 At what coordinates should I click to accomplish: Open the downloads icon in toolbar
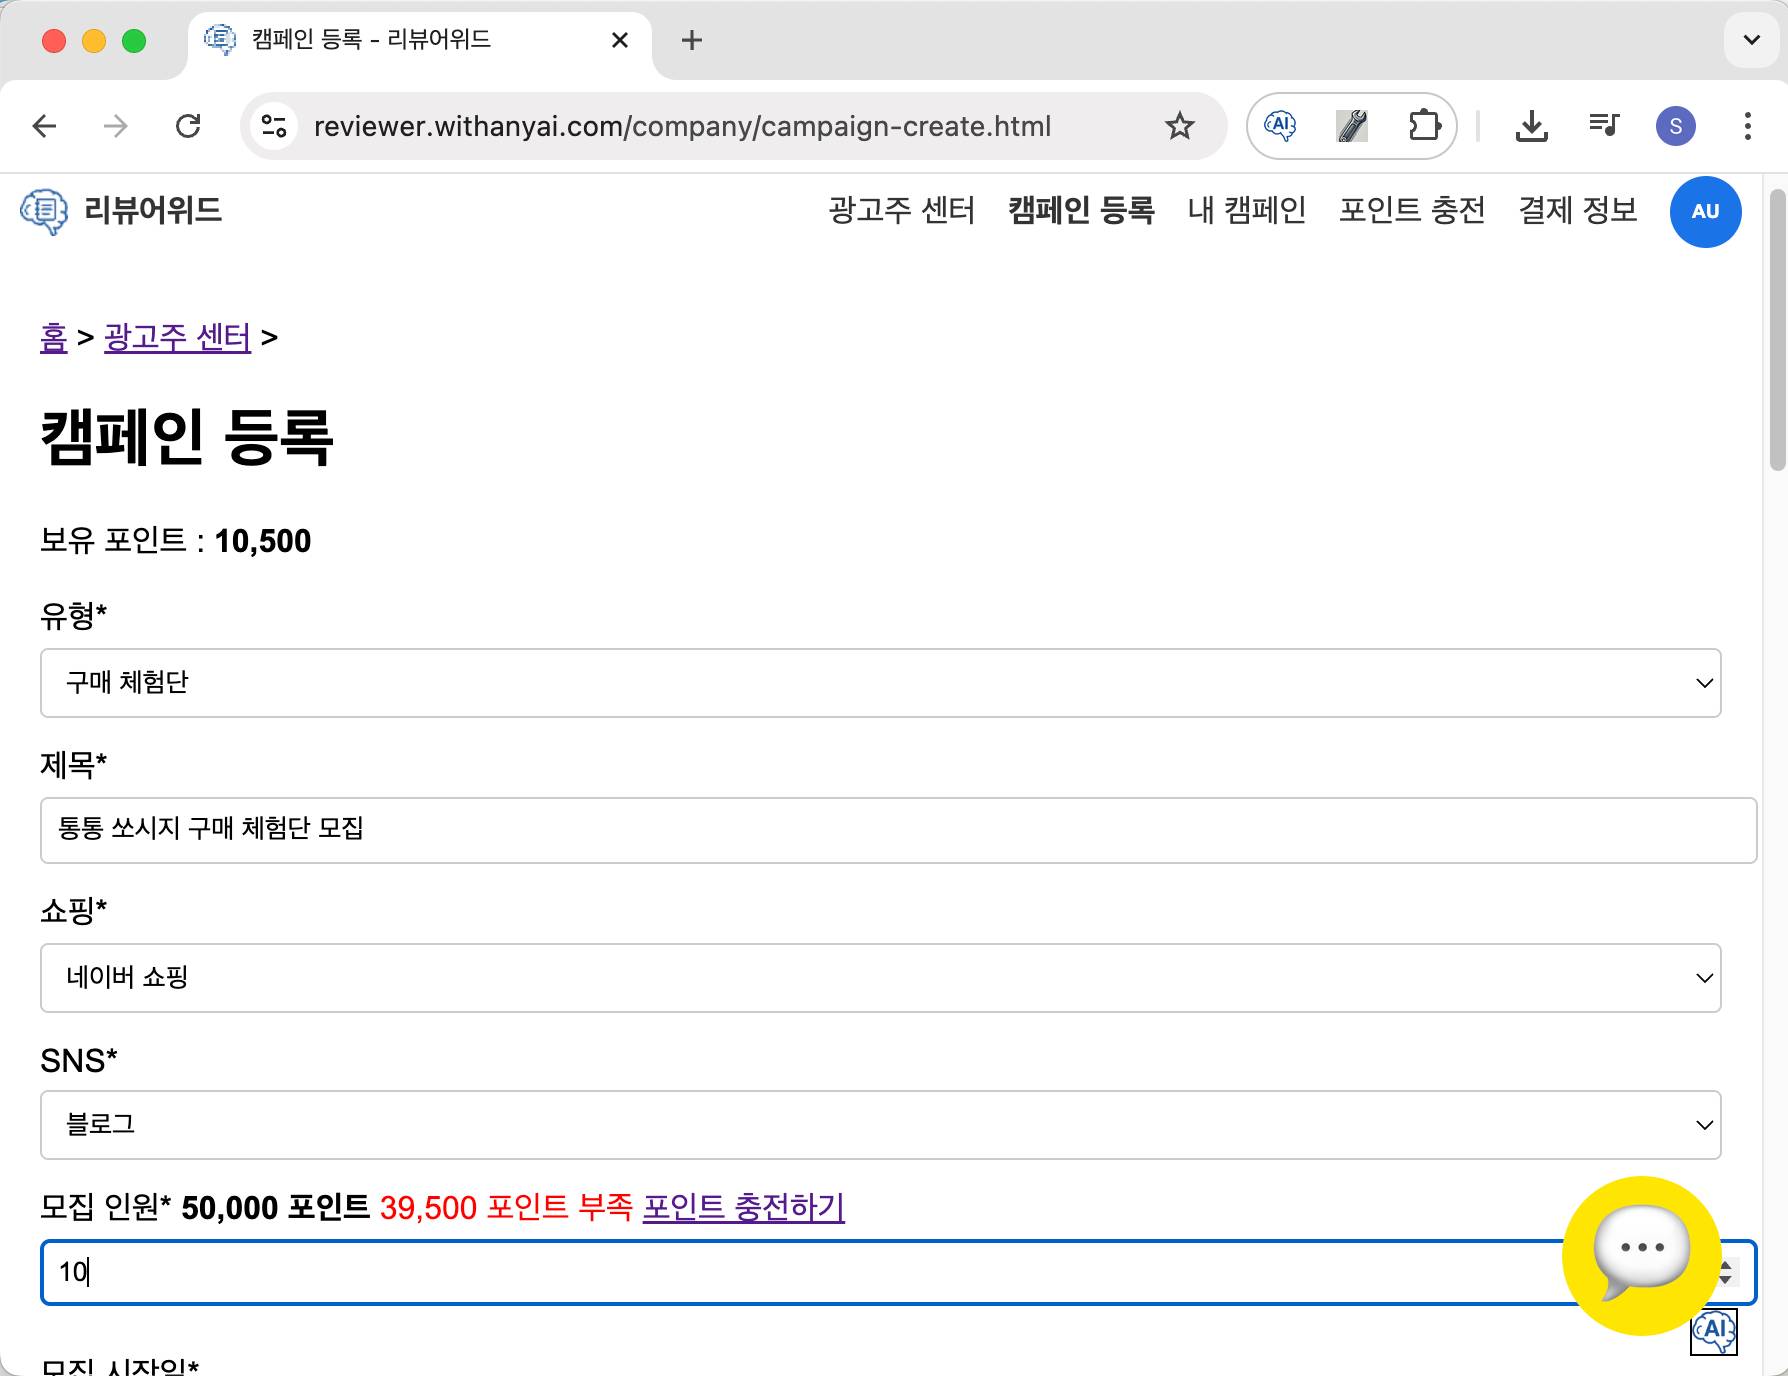(1531, 126)
